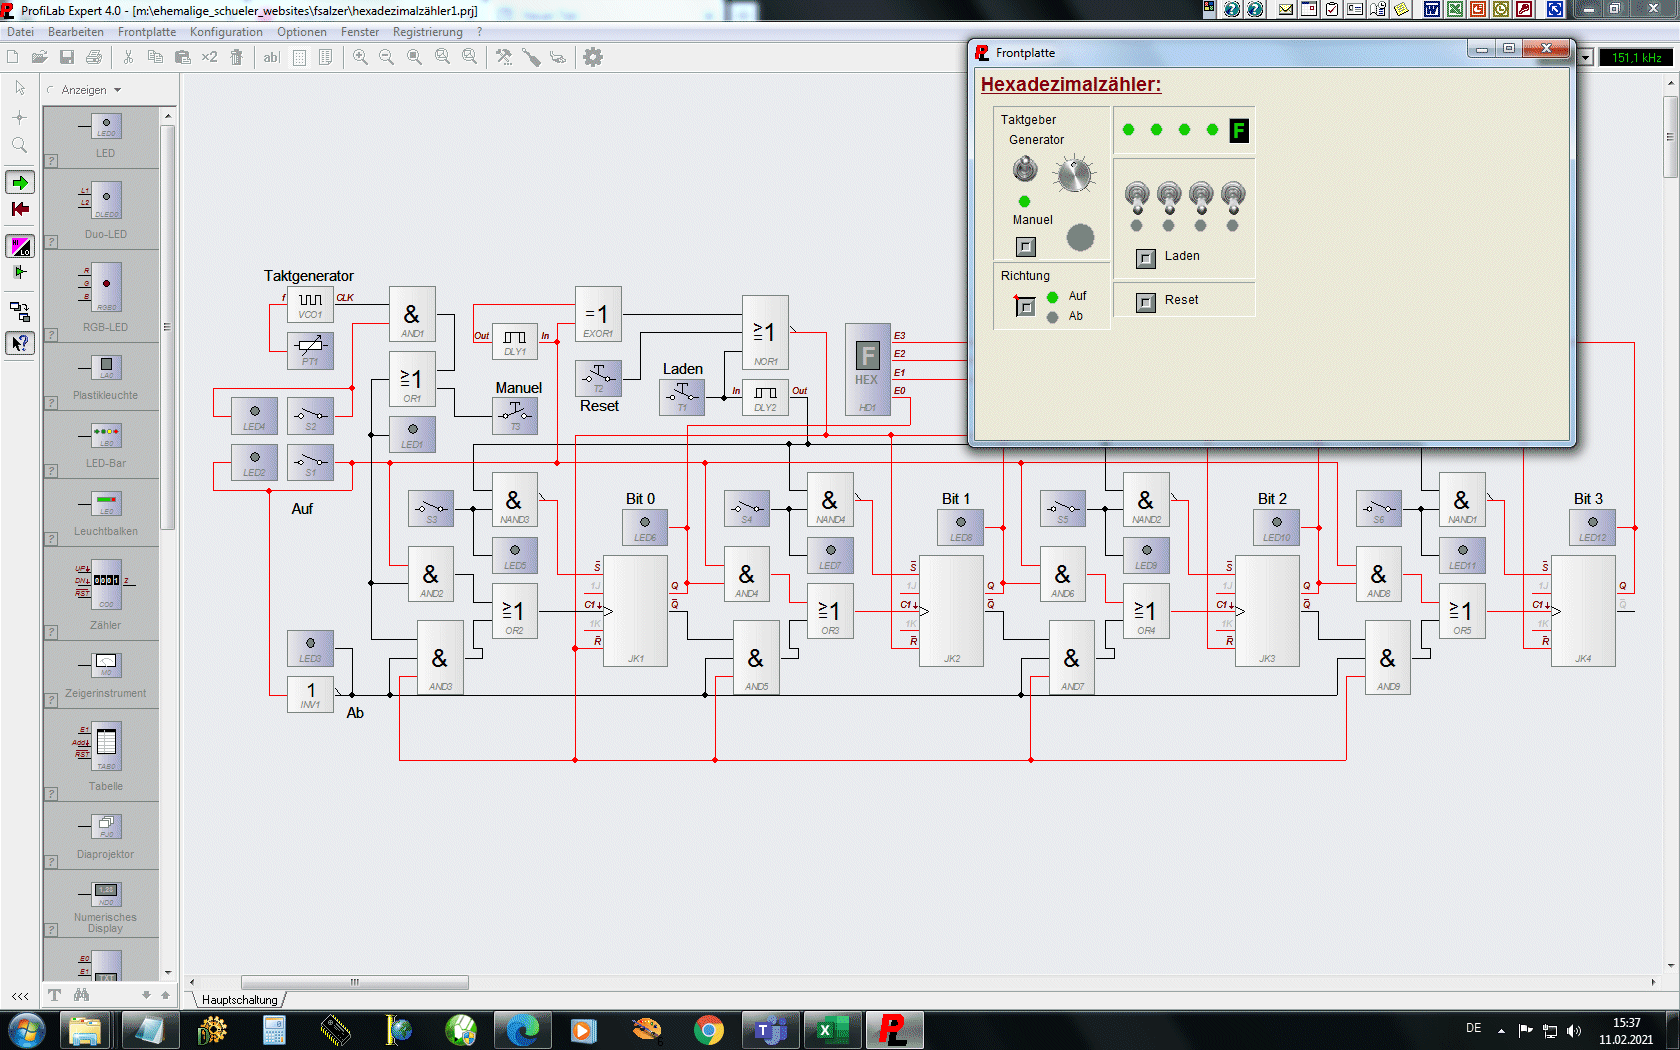Flip the third load toggle switch
Viewport: 1680px width, 1050px height.
1201,196
